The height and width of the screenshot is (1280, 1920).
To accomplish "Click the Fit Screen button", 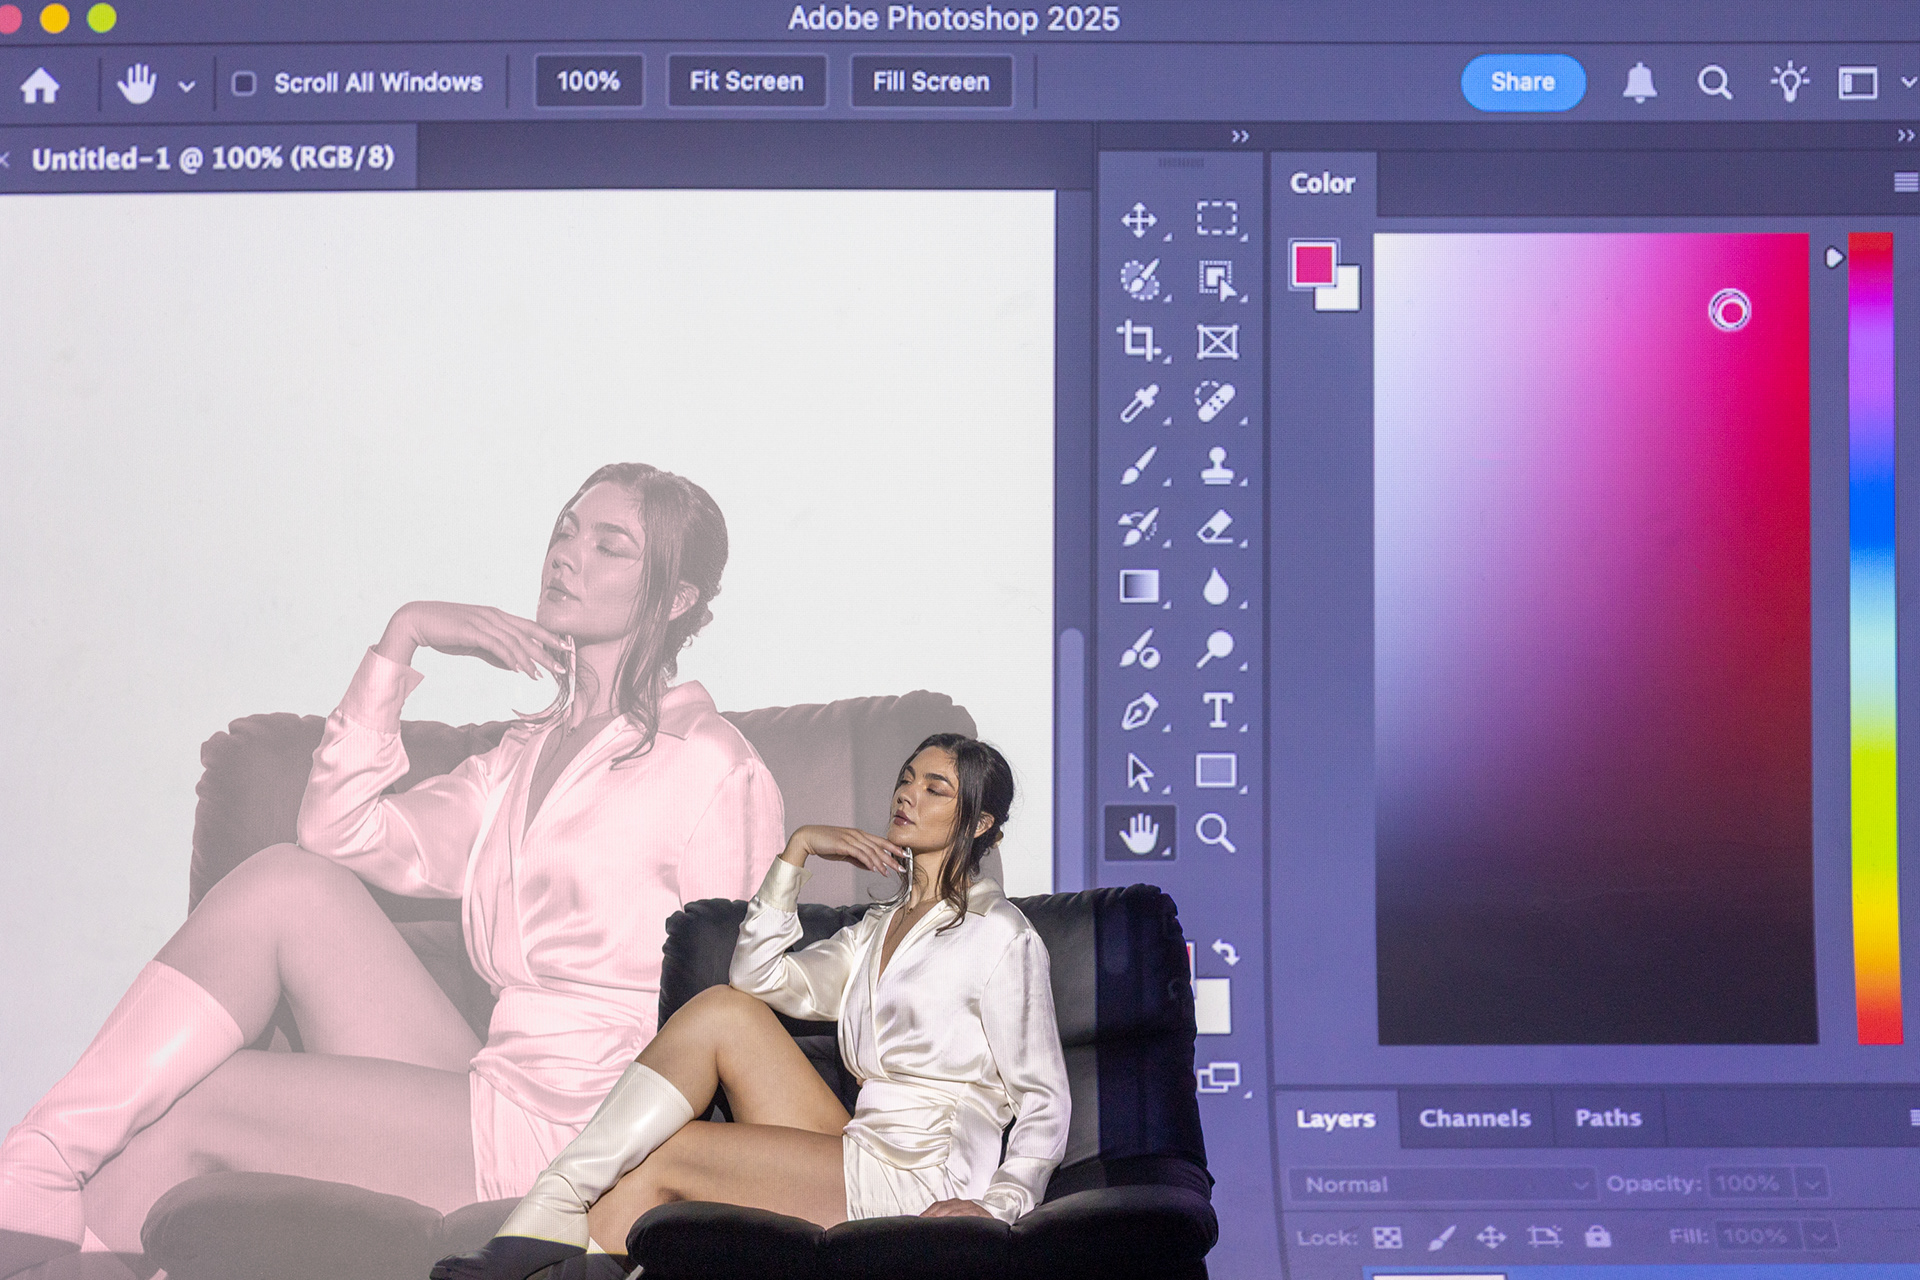I will (746, 82).
